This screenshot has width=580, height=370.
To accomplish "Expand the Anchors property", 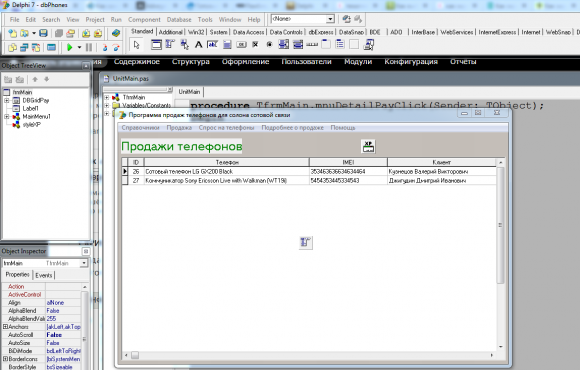I will coord(6,327).
